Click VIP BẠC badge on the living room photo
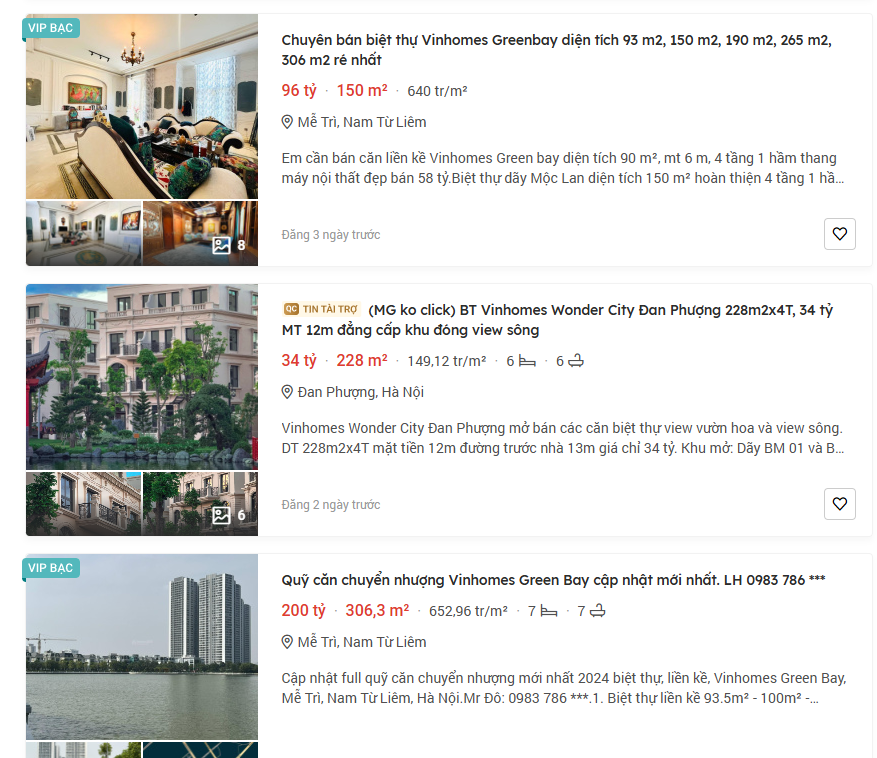Screen dimensions: 877x758 50,29
